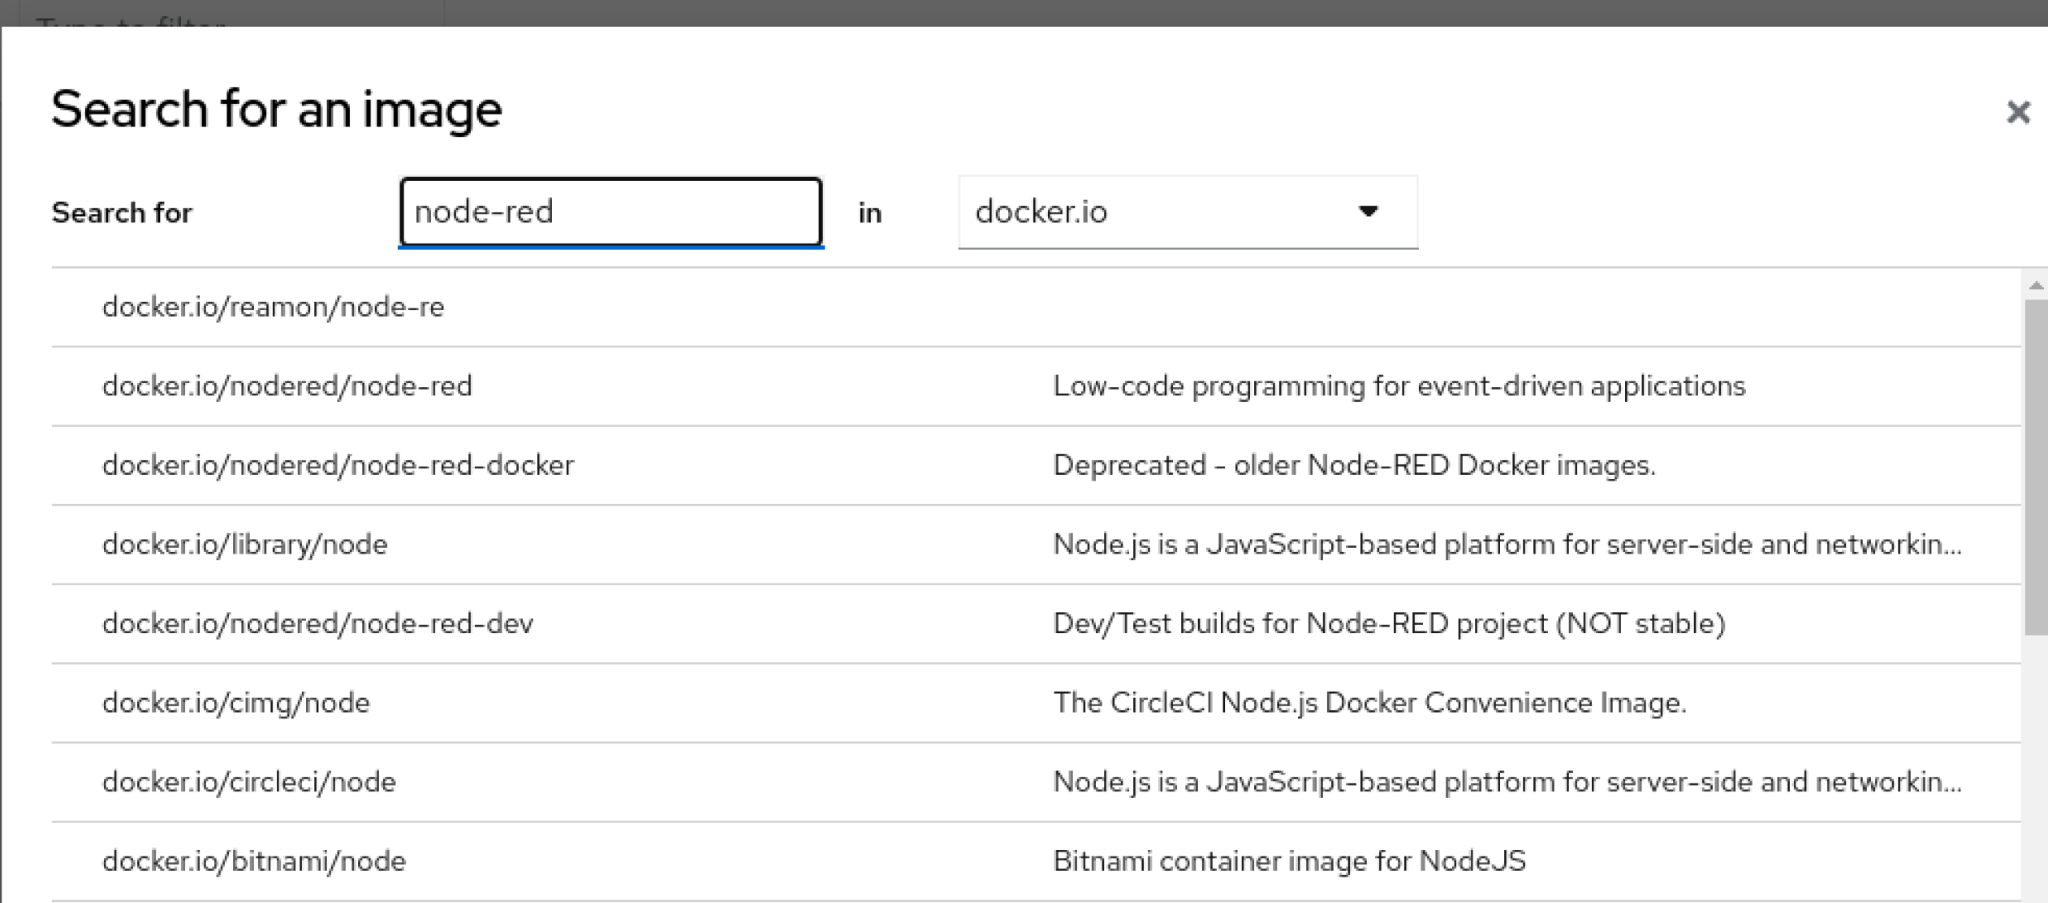Select docker.io/cimg/node image
This screenshot has height=903, width=2048.
click(x=236, y=703)
